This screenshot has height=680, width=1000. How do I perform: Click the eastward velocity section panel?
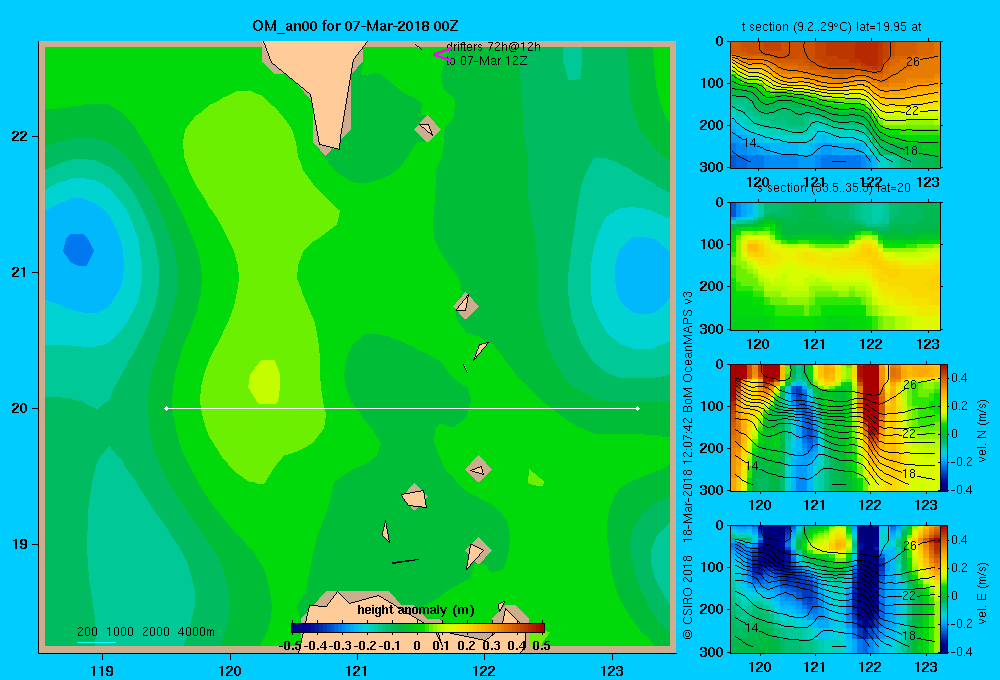click(835, 589)
